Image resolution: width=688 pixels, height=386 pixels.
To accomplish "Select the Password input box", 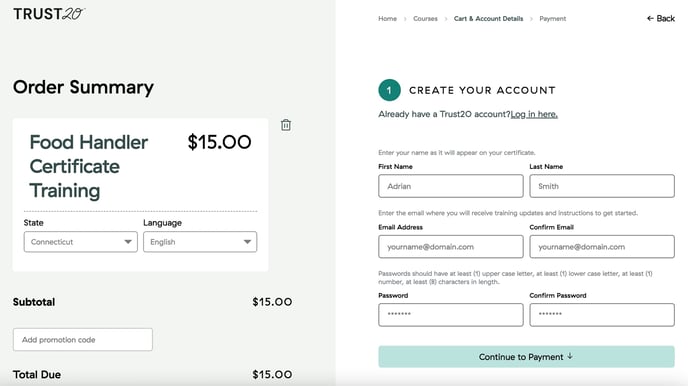I will (451, 315).
